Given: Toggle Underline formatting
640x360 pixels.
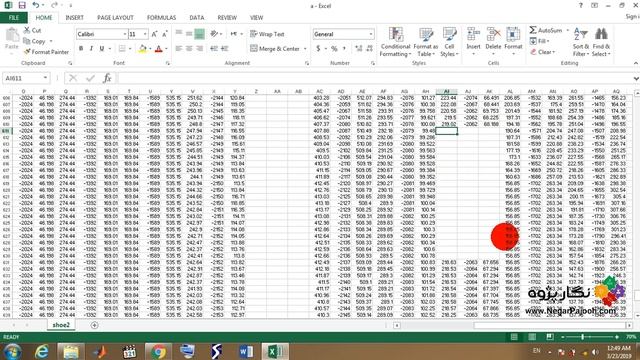Looking at the screenshot, I should pyautogui.click(x=102, y=49).
